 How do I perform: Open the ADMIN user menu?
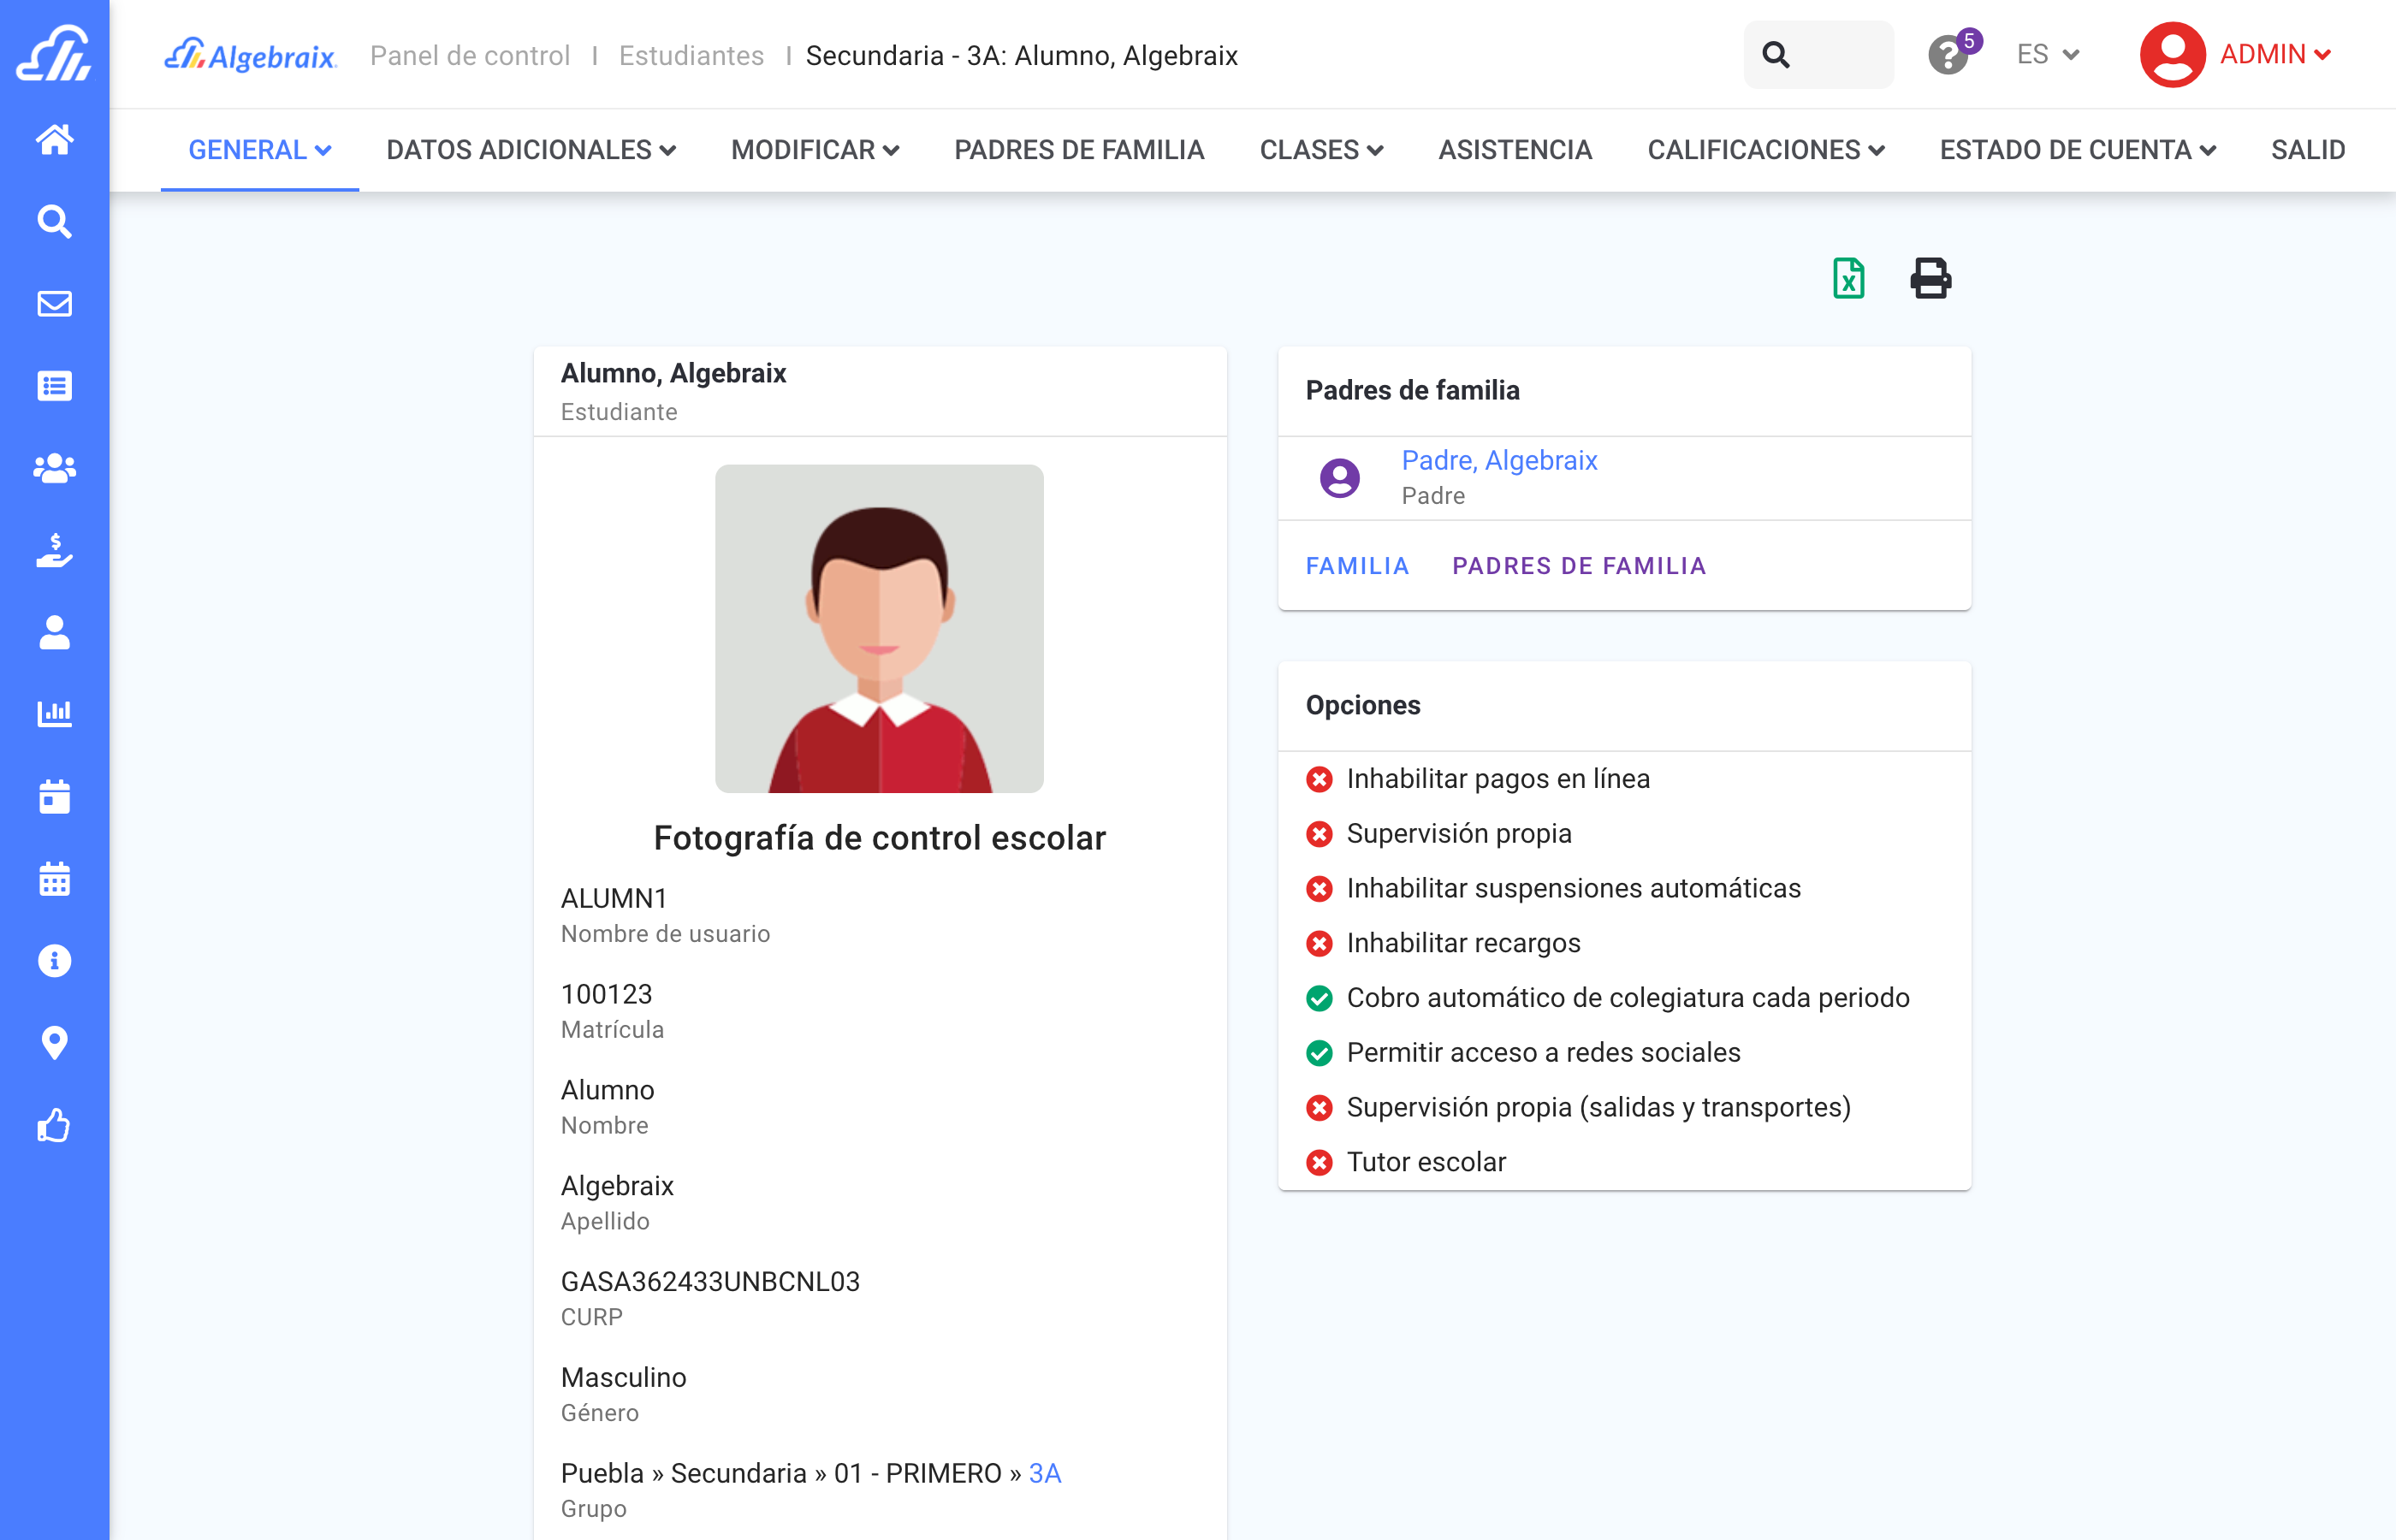(2236, 55)
